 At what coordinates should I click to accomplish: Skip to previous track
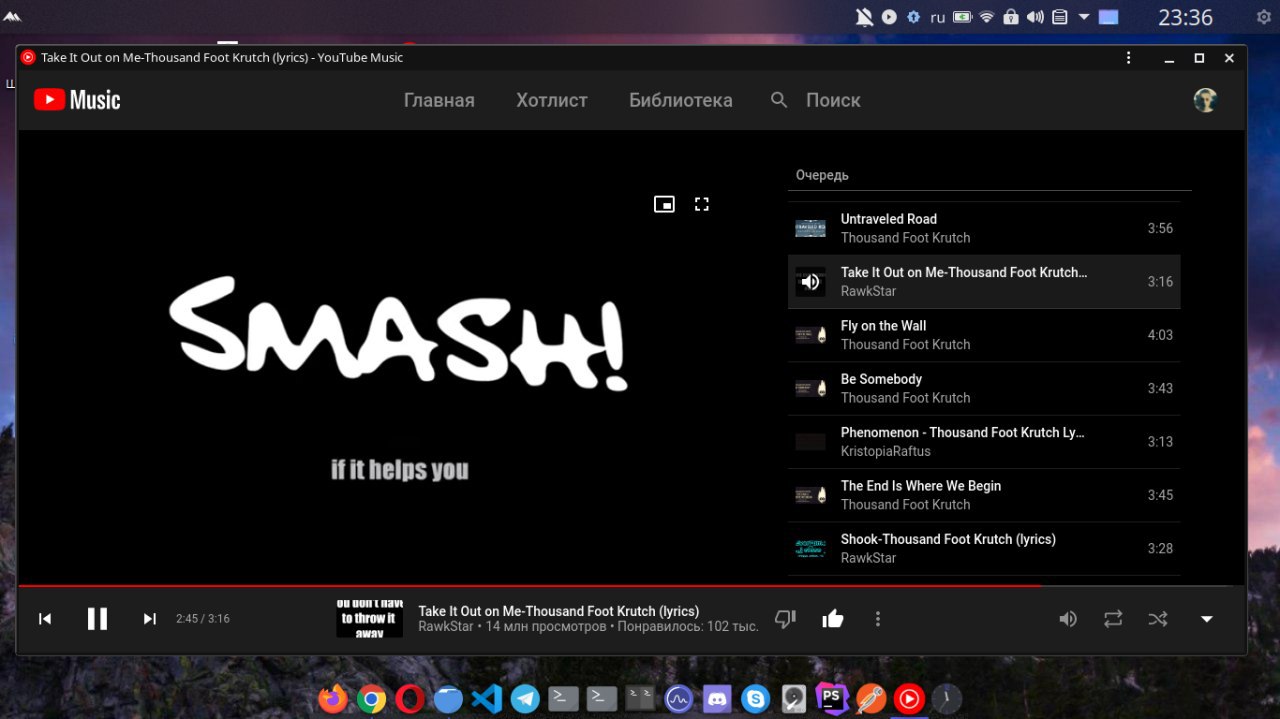click(x=45, y=619)
